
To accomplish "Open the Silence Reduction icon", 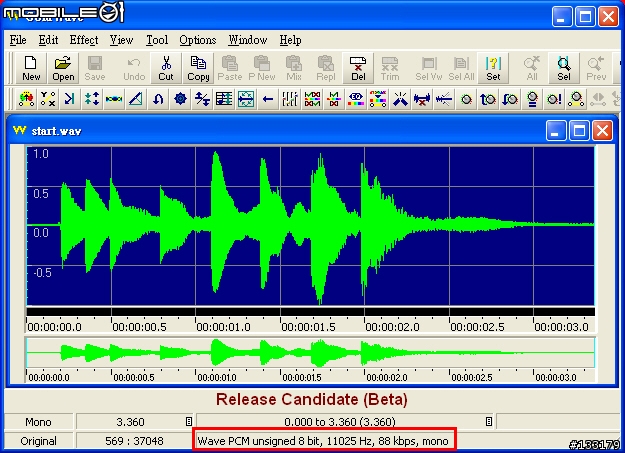I will (x=422, y=99).
